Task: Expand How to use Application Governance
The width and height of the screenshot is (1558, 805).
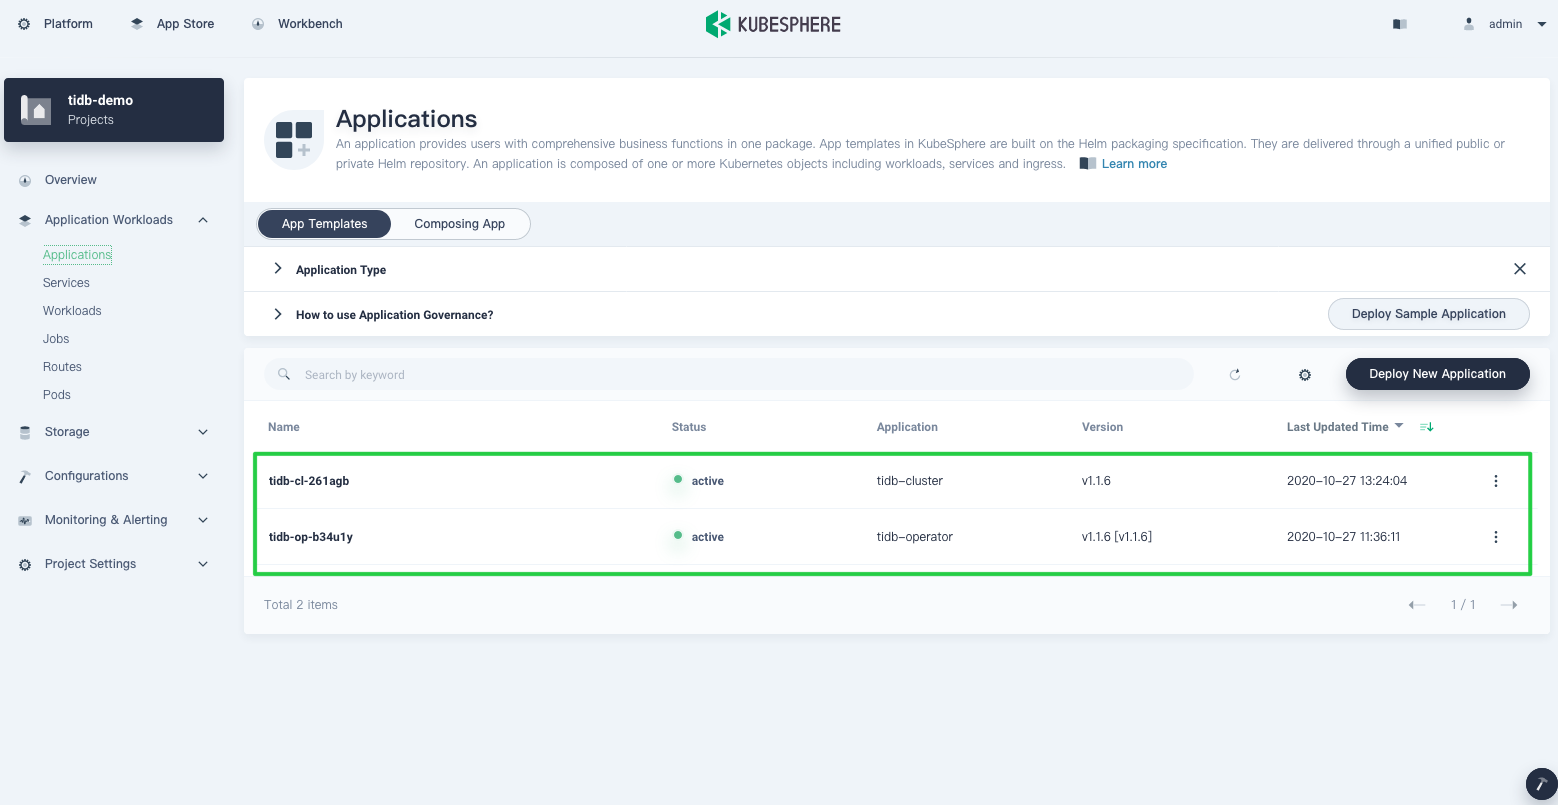Action: click(x=278, y=313)
